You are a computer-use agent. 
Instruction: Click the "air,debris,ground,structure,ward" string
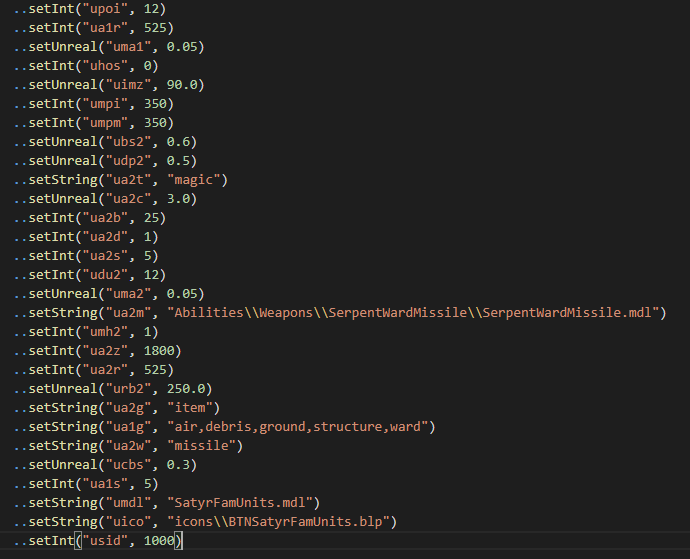pos(297,427)
